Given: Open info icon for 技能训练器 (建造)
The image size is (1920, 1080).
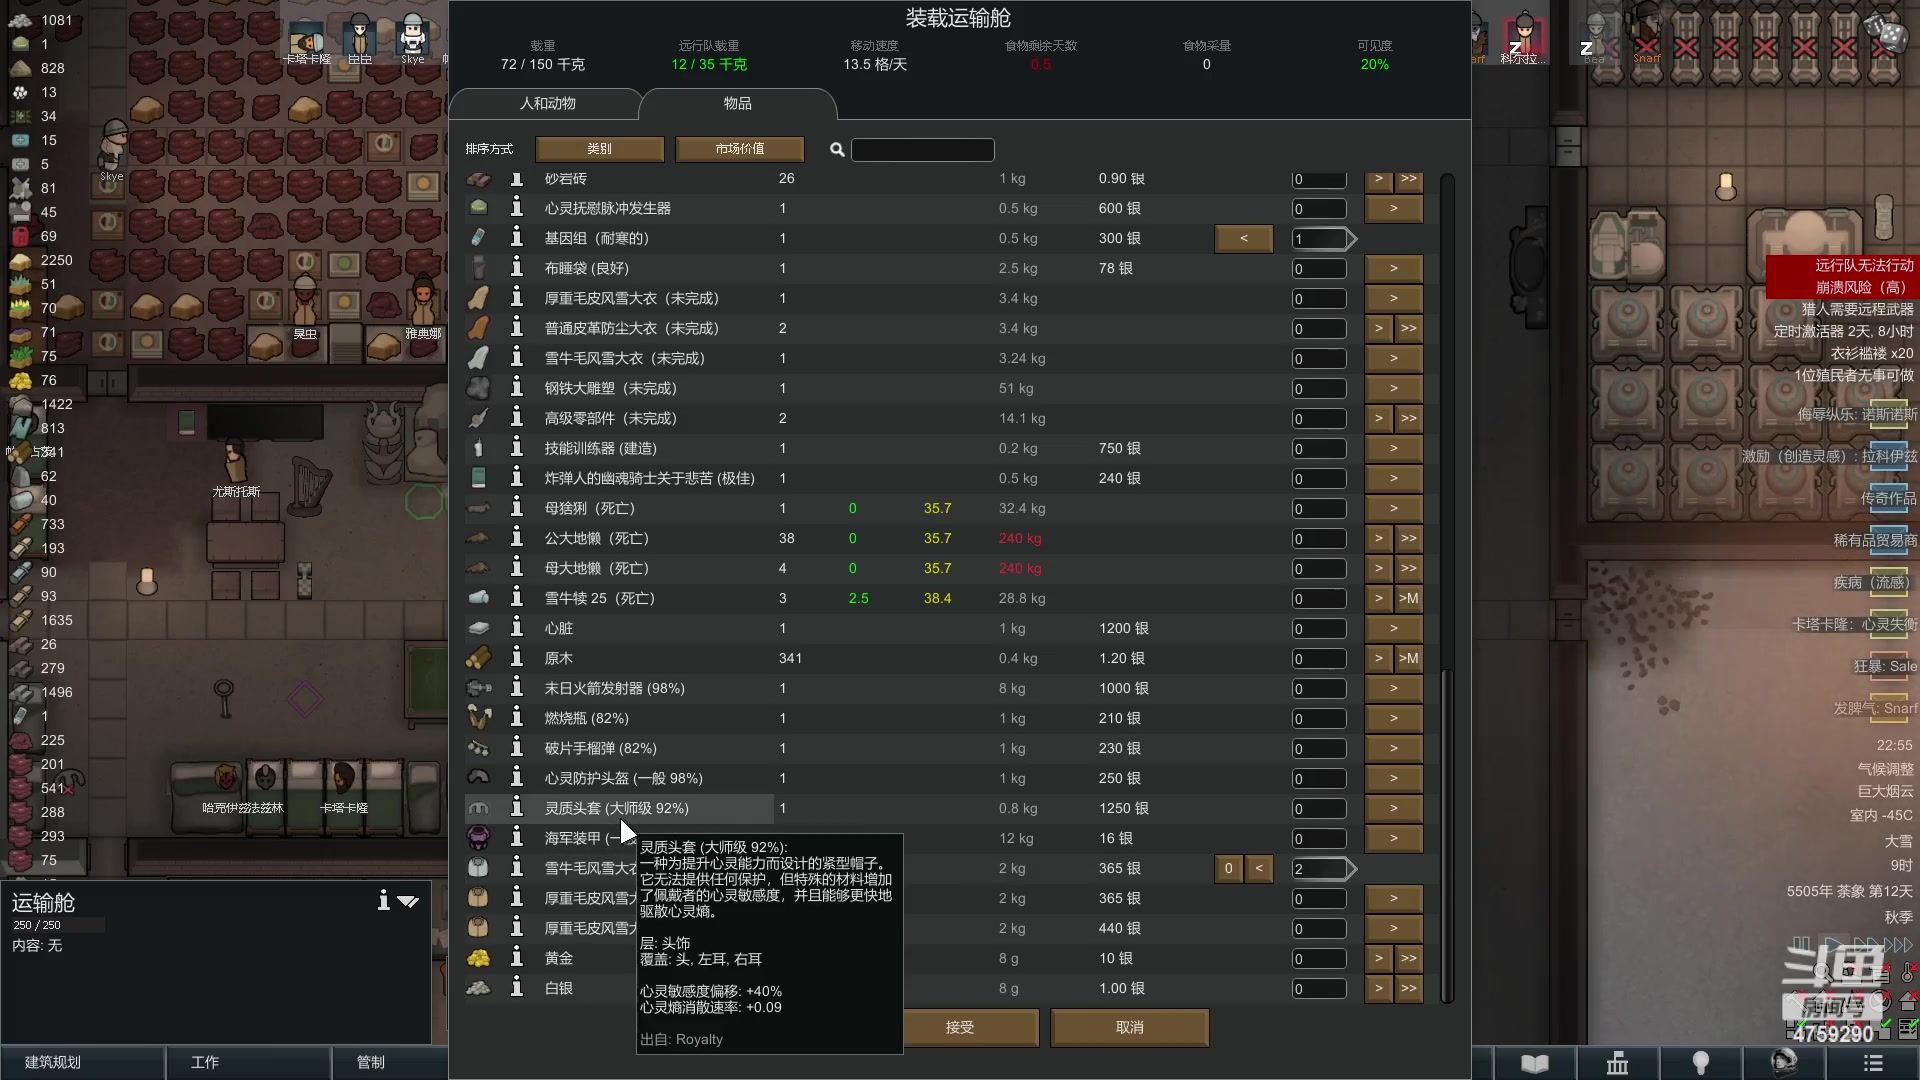Looking at the screenshot, I should pos(516,448).
